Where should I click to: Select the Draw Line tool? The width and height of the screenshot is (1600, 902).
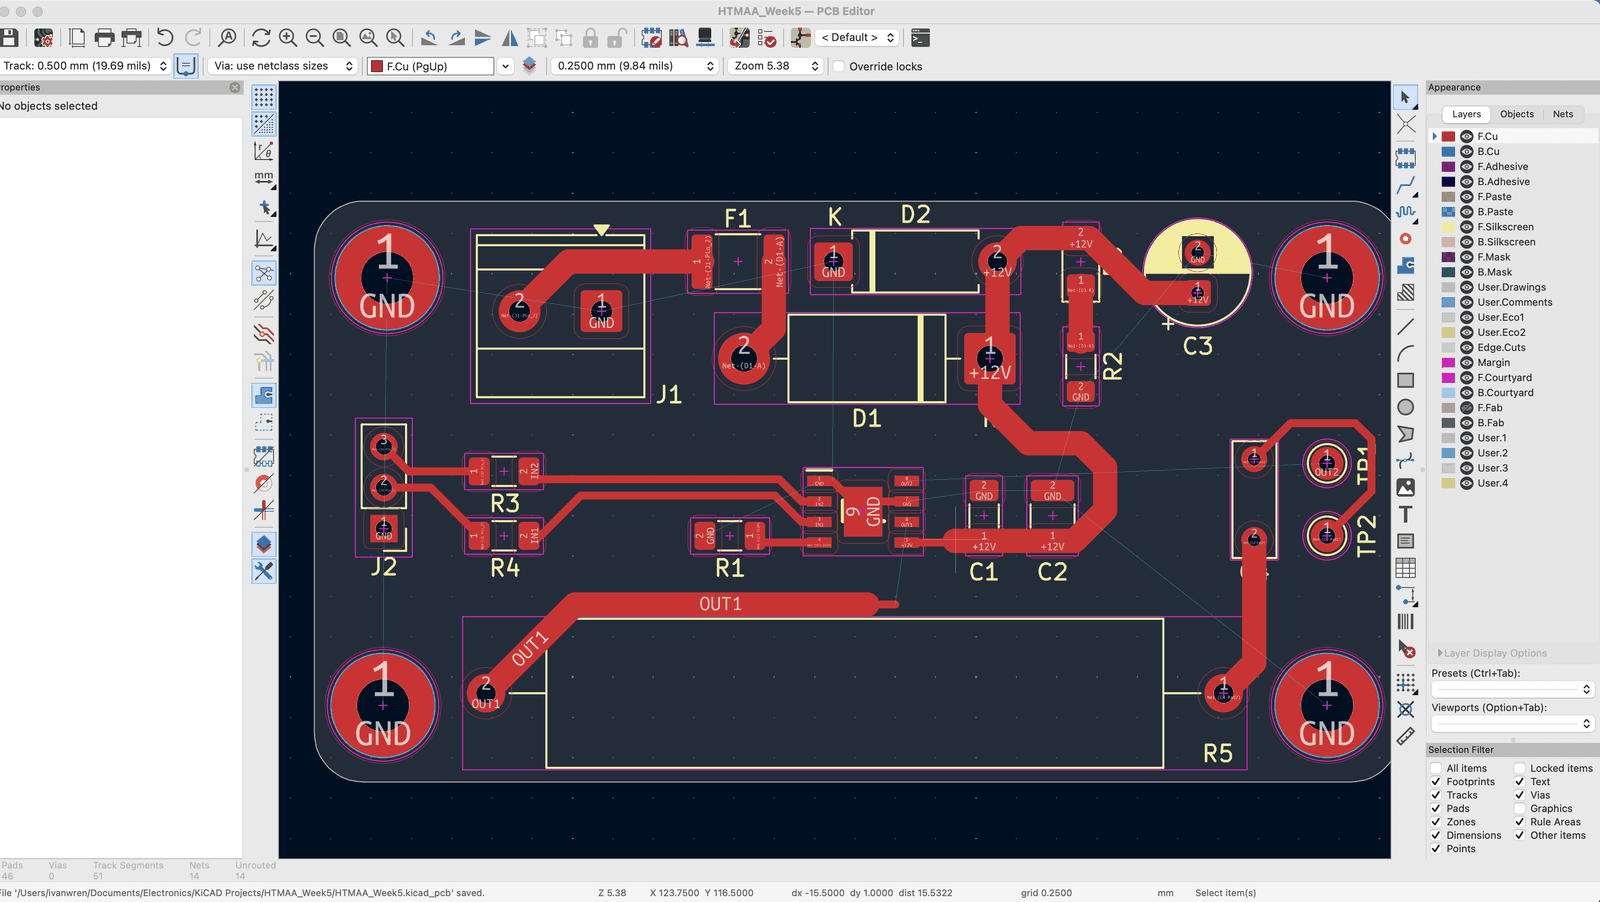(x=1406, y=326)
